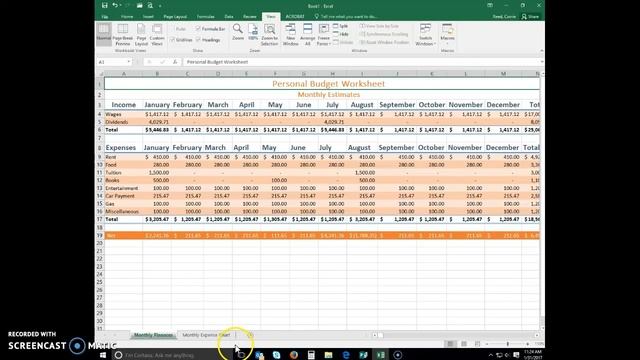Select the Wages row label

(123, 114)
